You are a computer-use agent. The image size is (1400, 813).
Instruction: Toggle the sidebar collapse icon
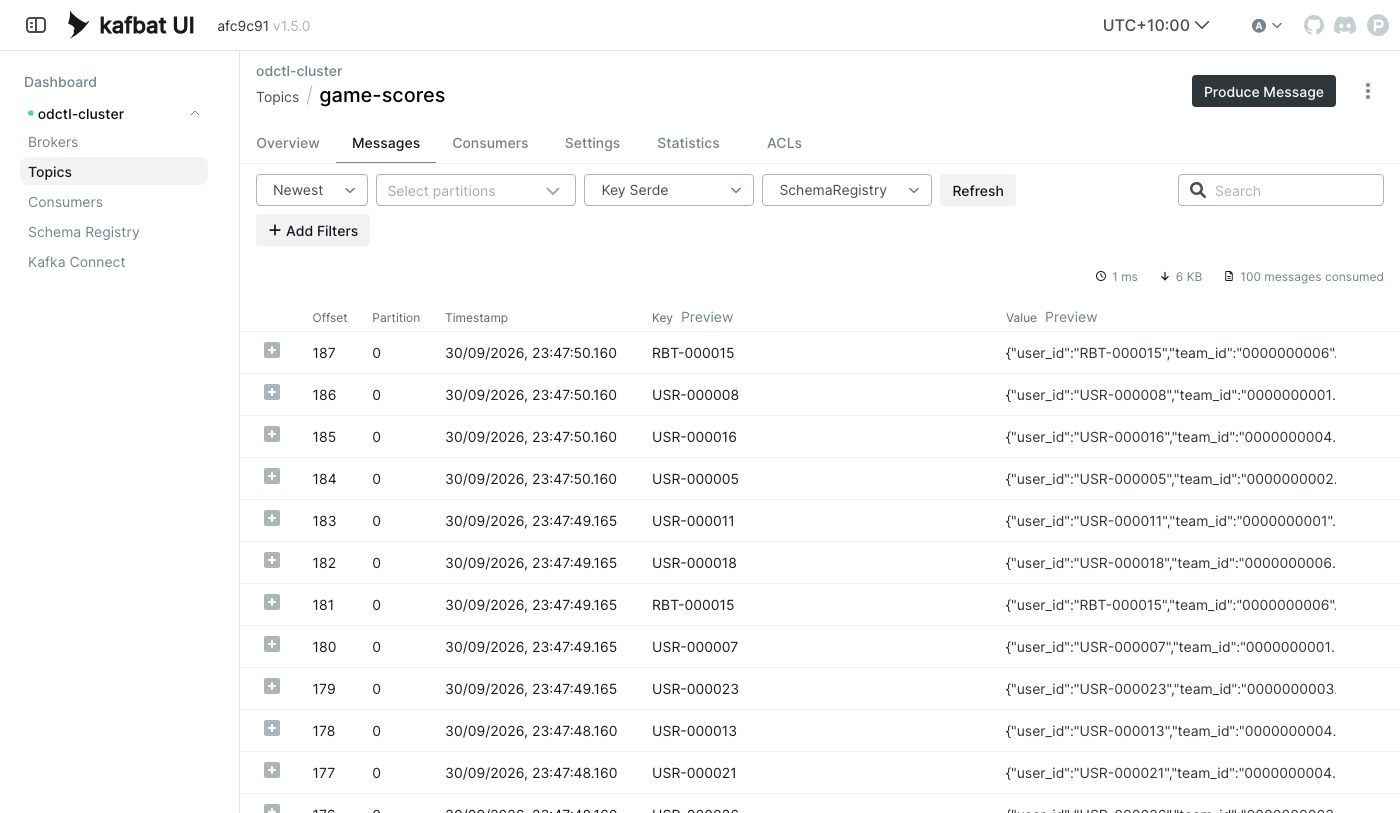(36, 25)
